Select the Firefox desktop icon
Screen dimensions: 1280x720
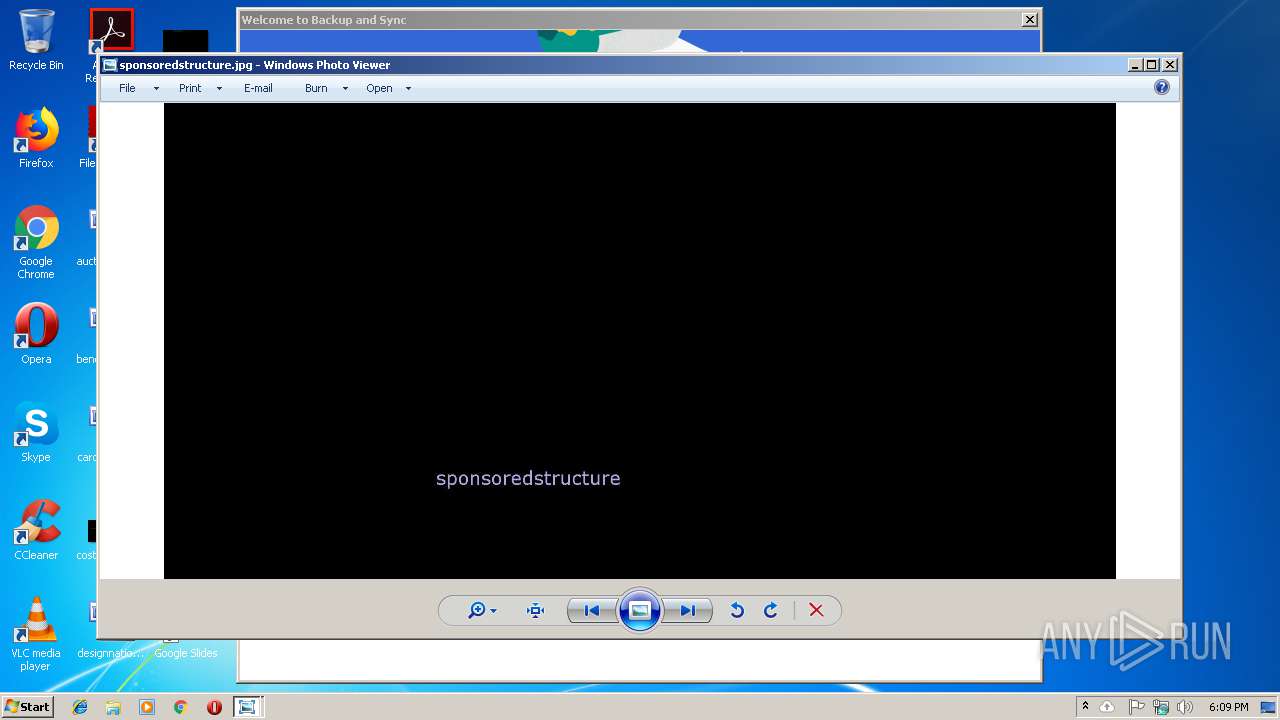[36, 138]
